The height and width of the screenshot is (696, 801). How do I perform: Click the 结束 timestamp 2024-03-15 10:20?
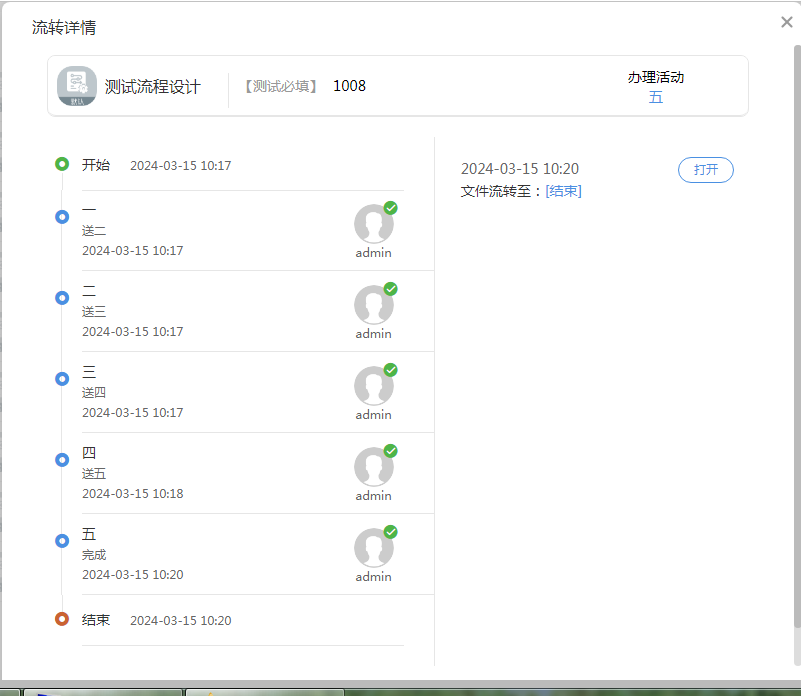click(180, 620)
